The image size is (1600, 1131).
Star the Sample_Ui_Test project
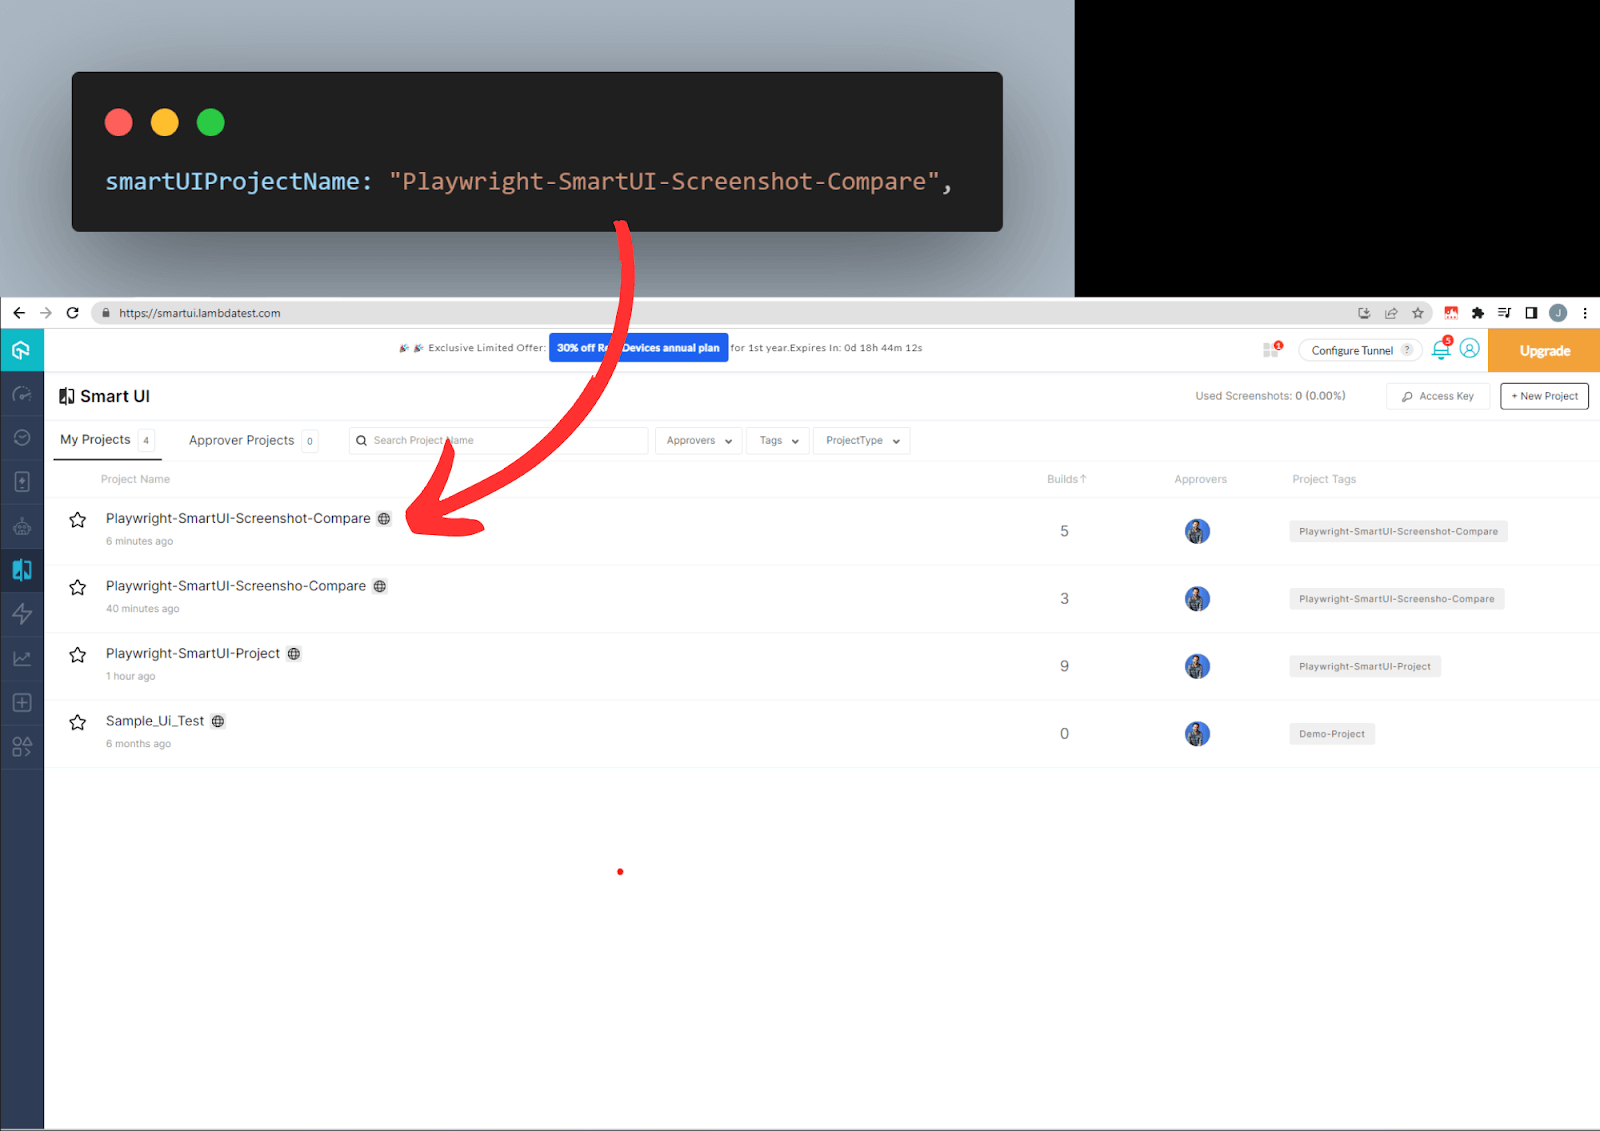pos(77,721)
